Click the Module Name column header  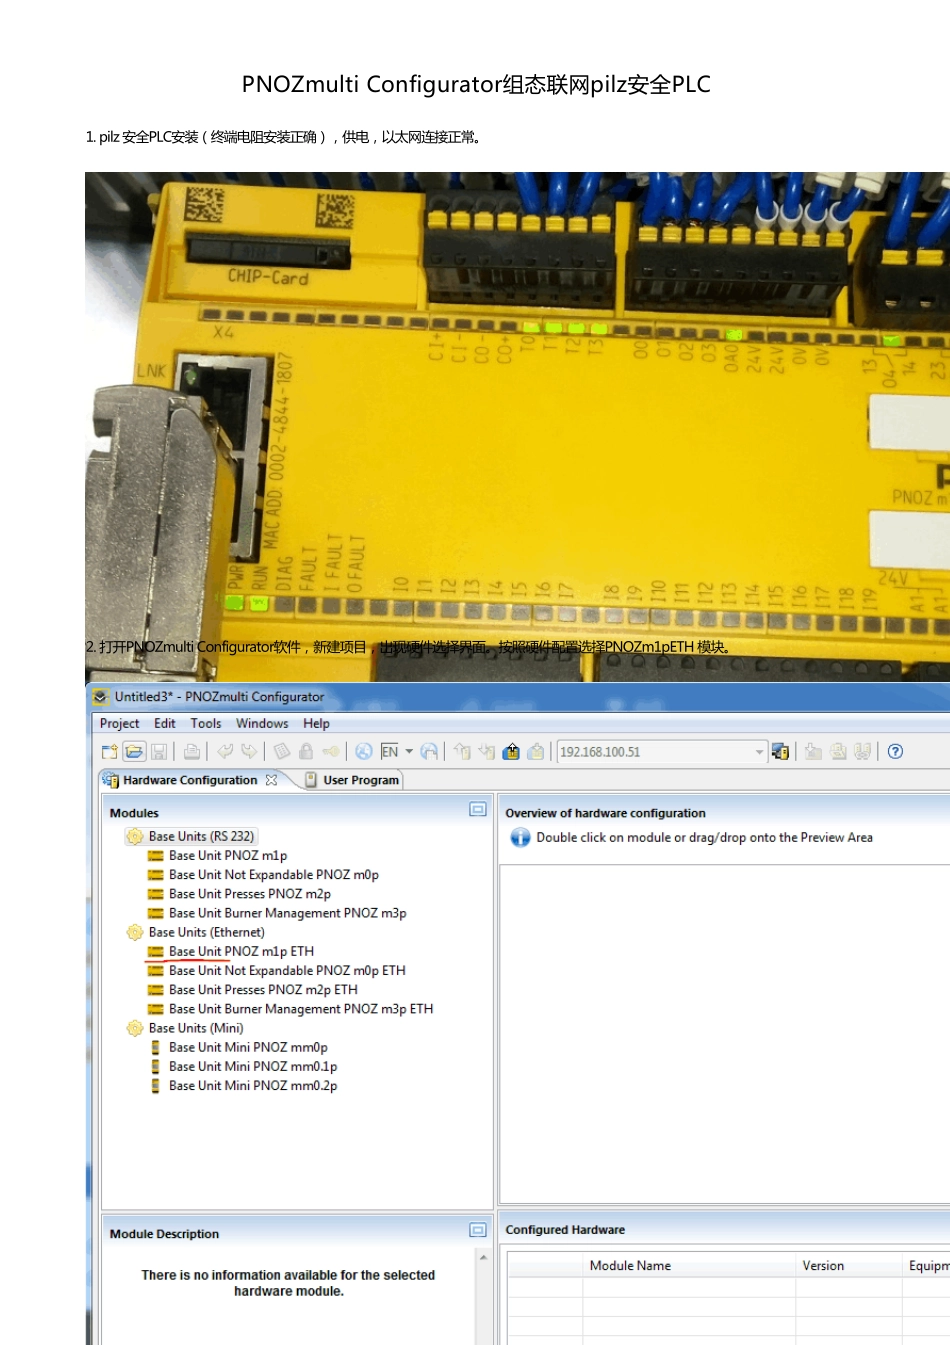630,1265
